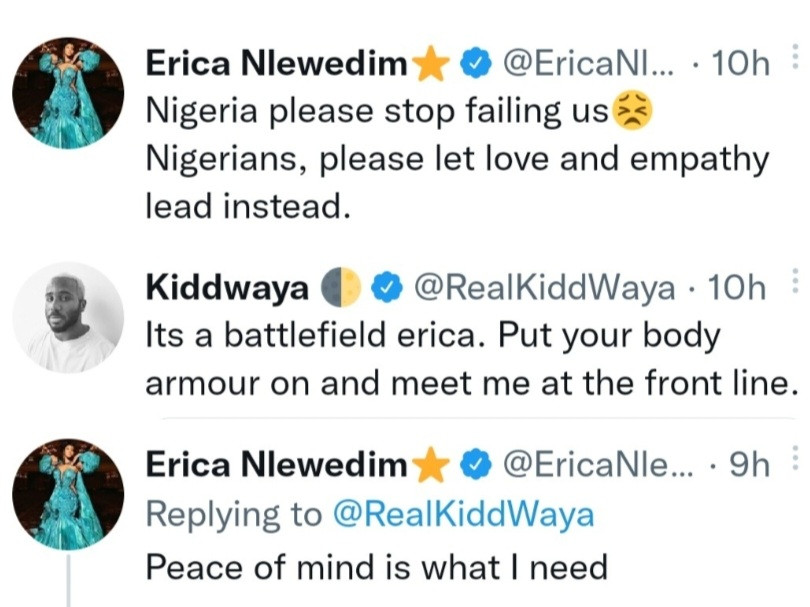Open Erica Nlewedim's avatar on the first tweet

coord(68,94)
